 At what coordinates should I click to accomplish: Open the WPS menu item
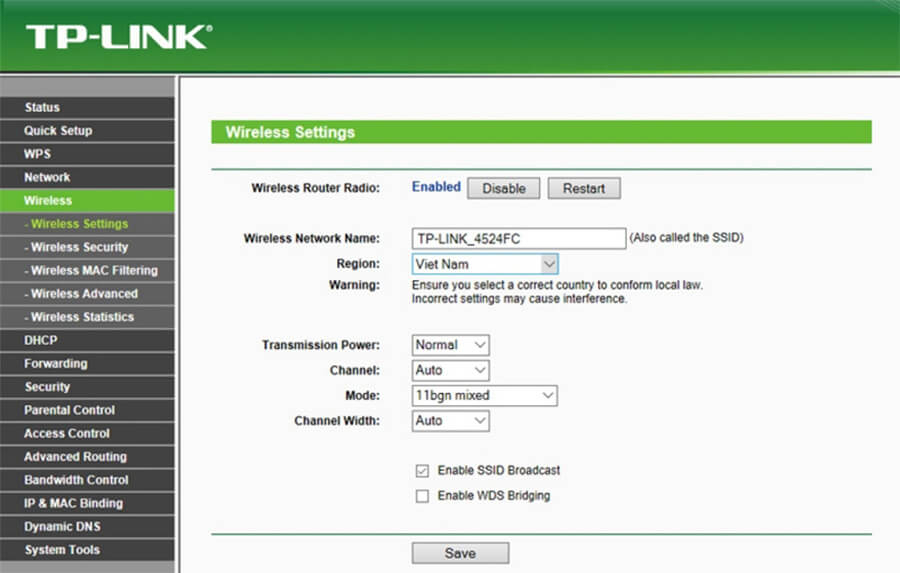(x=37, y=154)
